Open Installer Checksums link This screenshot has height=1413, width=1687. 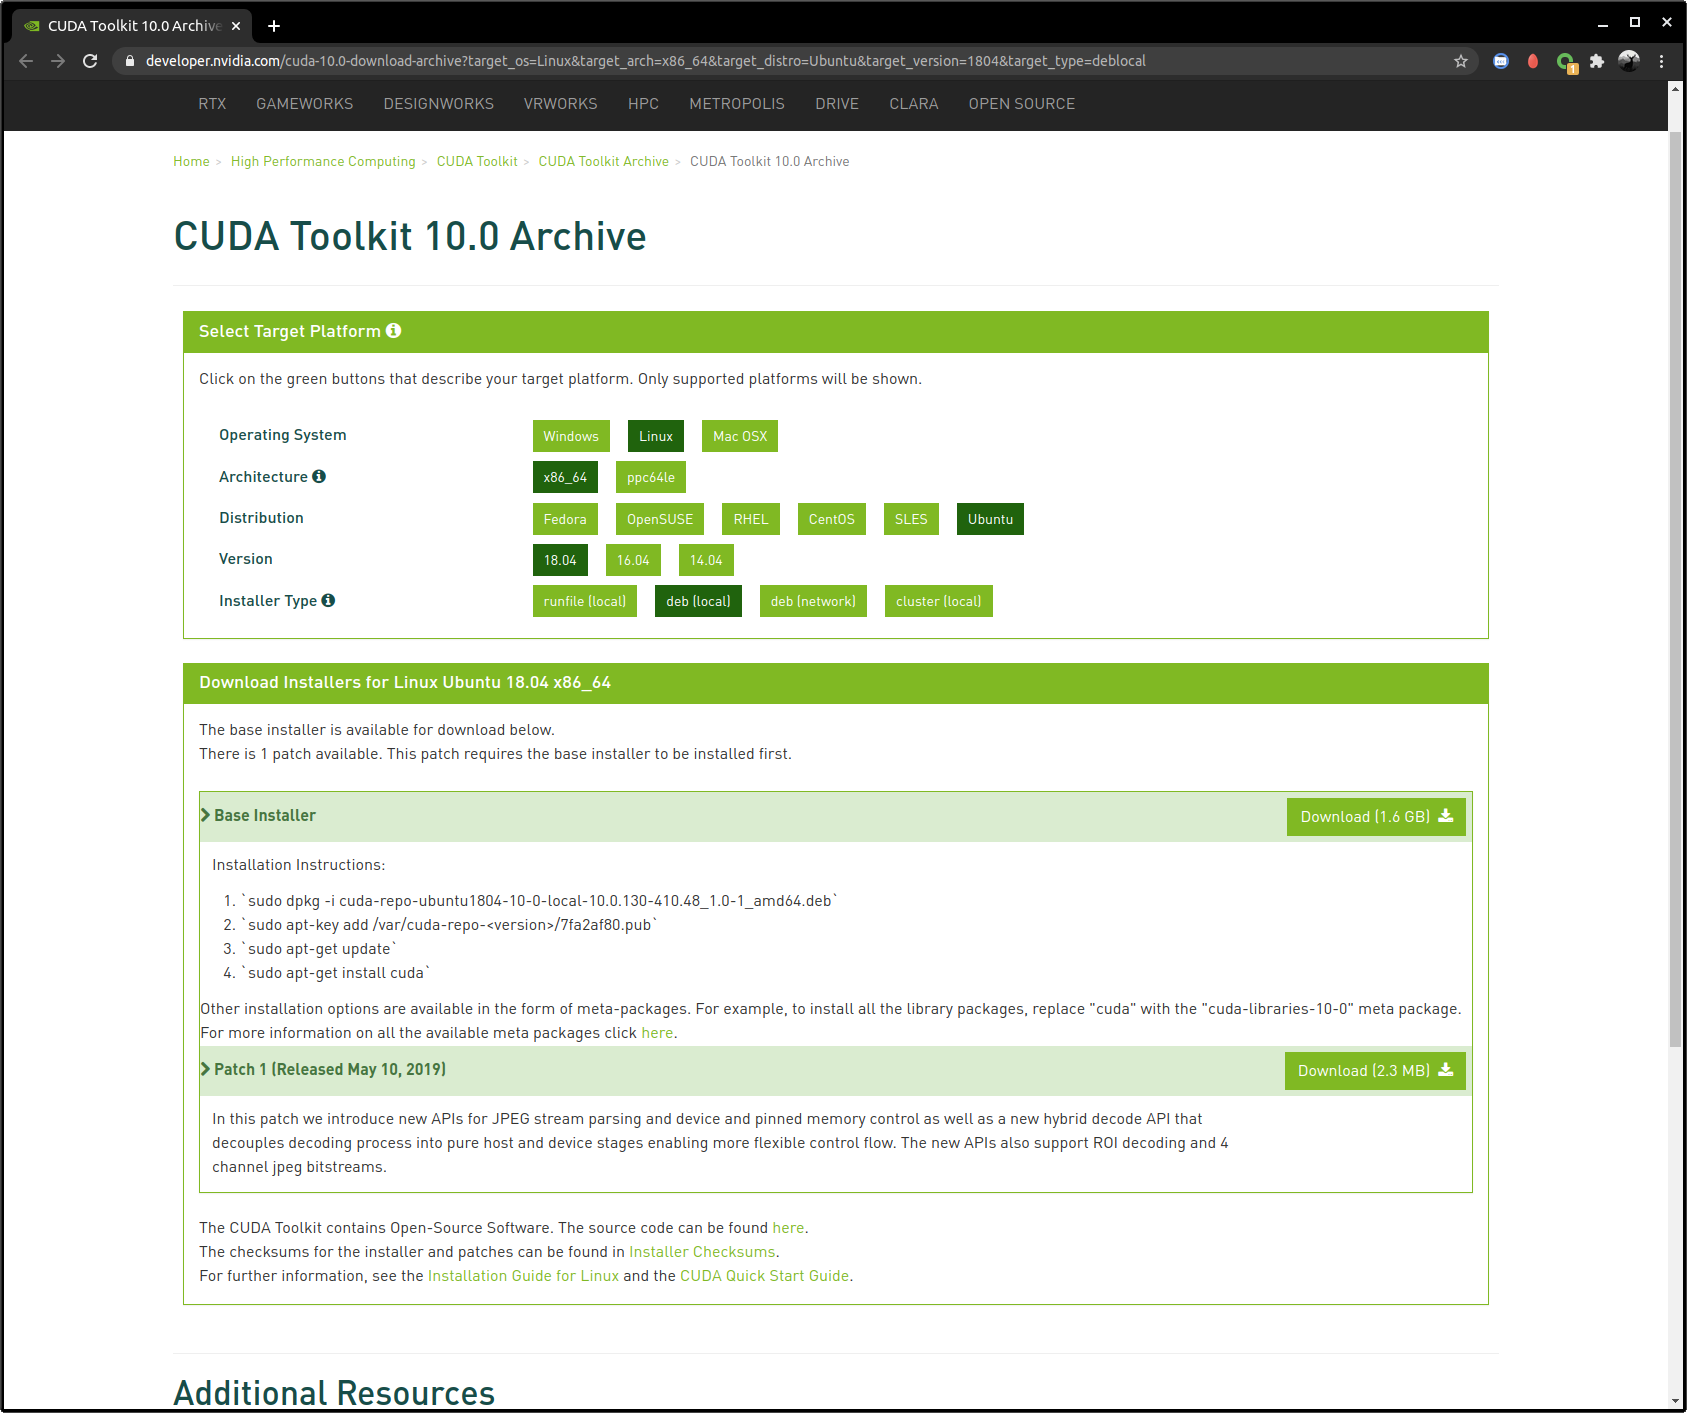tap(702, 1252)
